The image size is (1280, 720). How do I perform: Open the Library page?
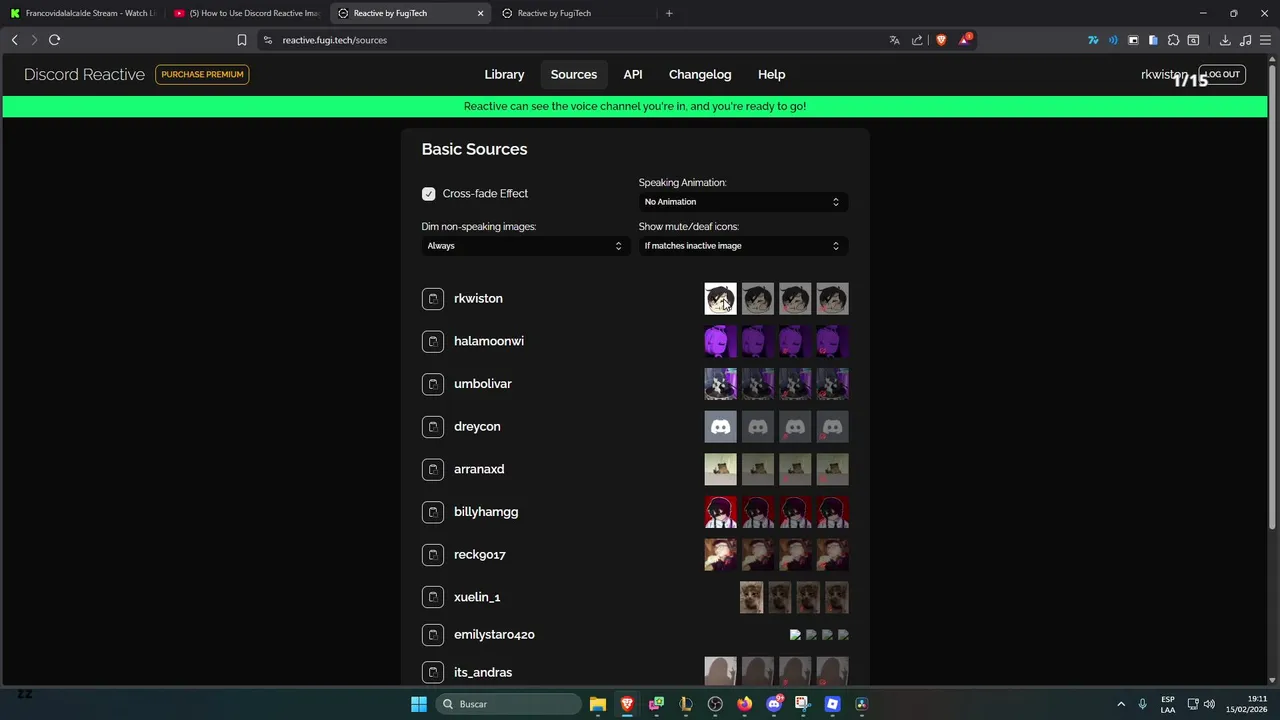[x=504, y=75]
